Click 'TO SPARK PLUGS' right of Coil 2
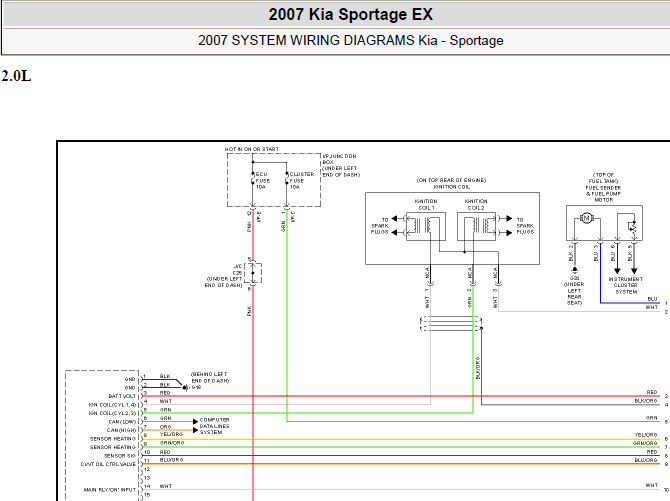 [525, 226]
